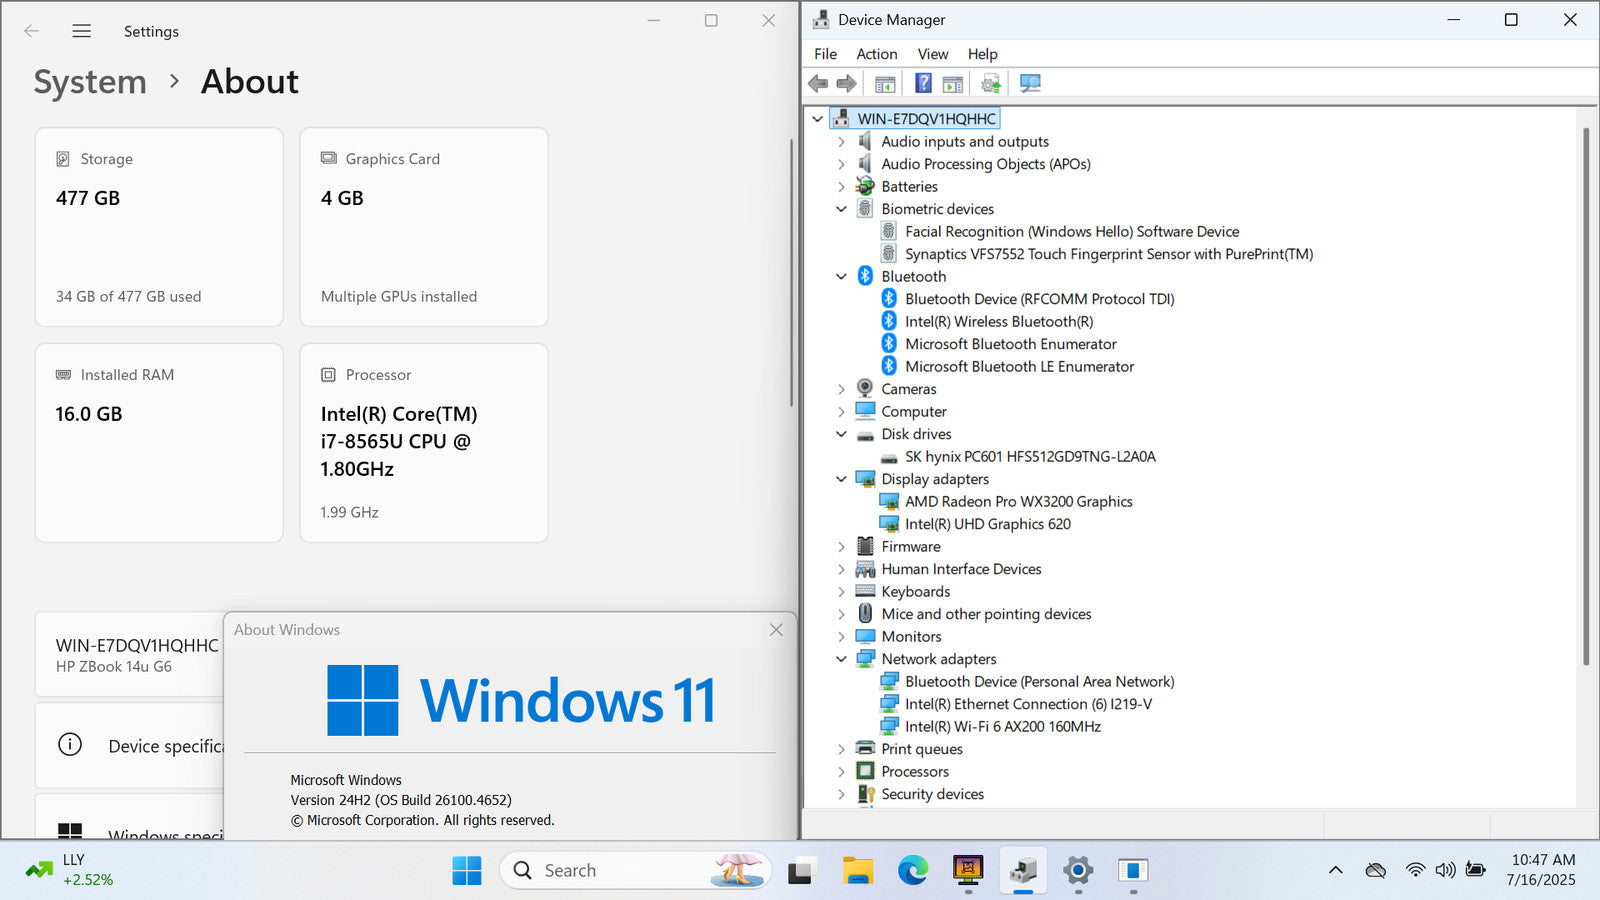Close the About Windows dialog

(776, 629)
